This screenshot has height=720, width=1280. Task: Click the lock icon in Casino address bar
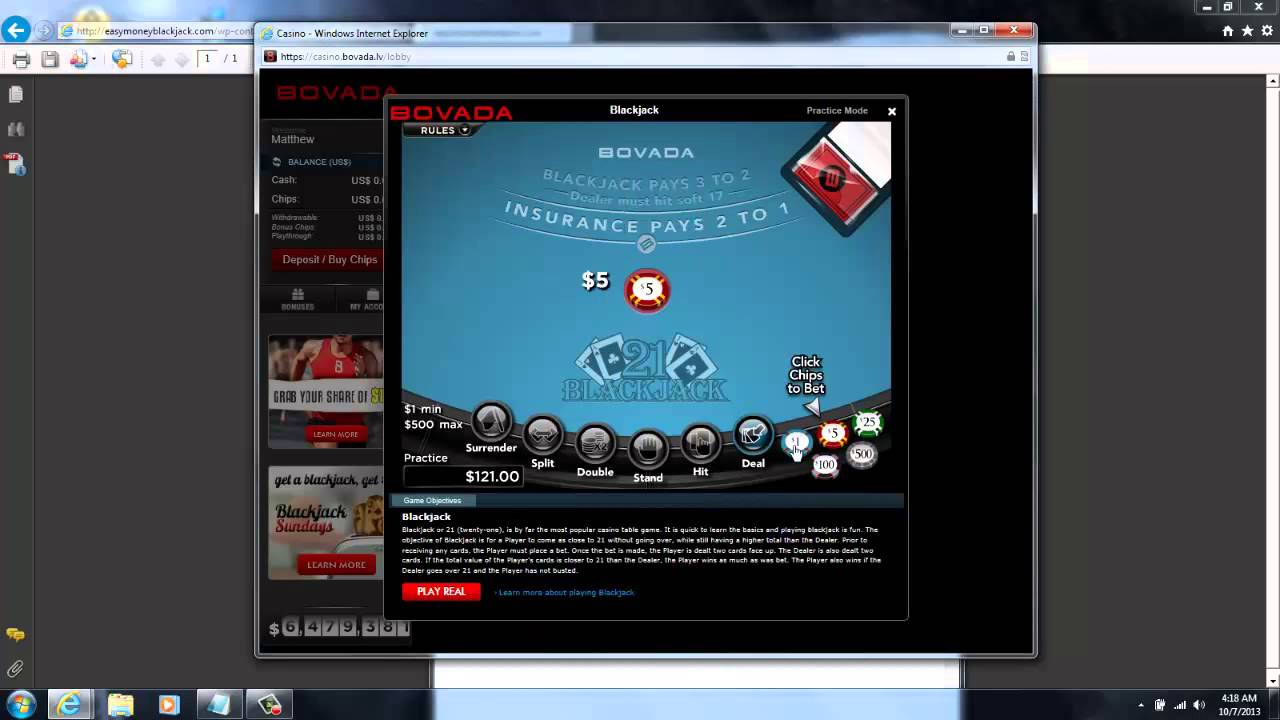coord(1011,57)
